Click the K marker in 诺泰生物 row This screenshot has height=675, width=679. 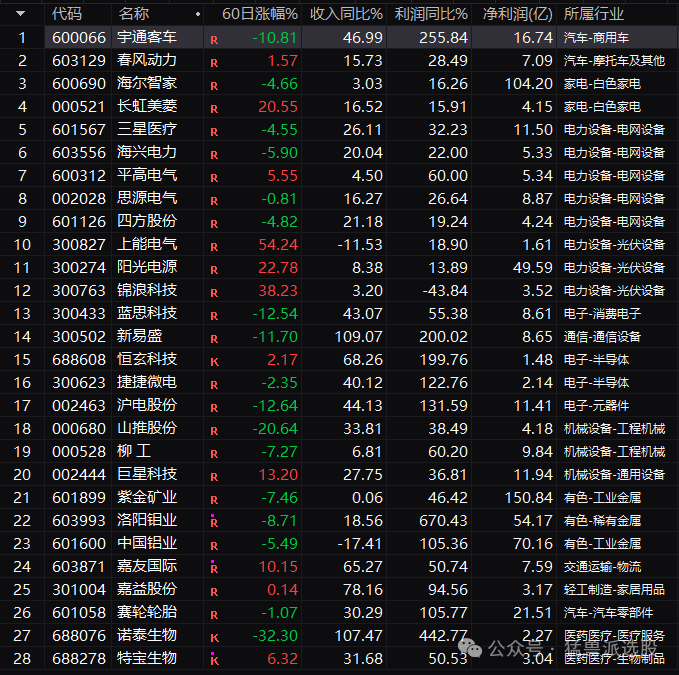pos(214,637)
